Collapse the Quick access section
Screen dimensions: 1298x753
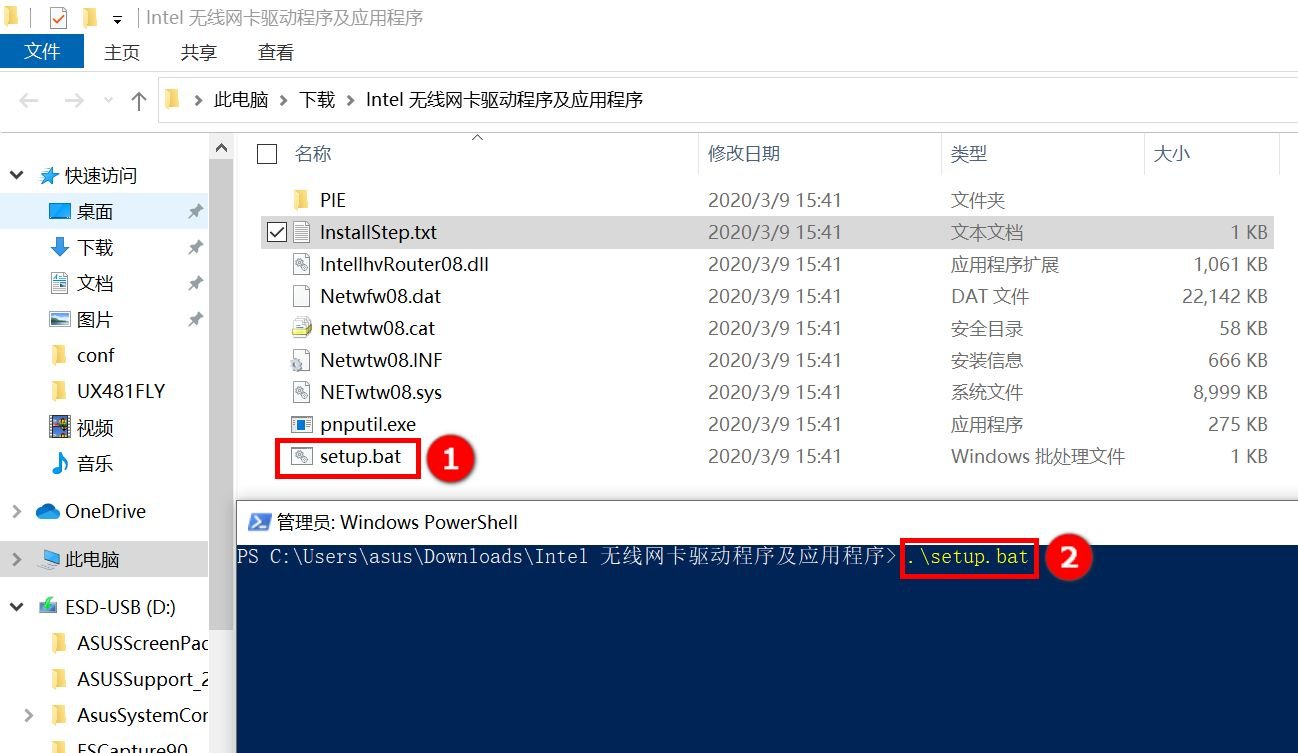tap(16, 175)
